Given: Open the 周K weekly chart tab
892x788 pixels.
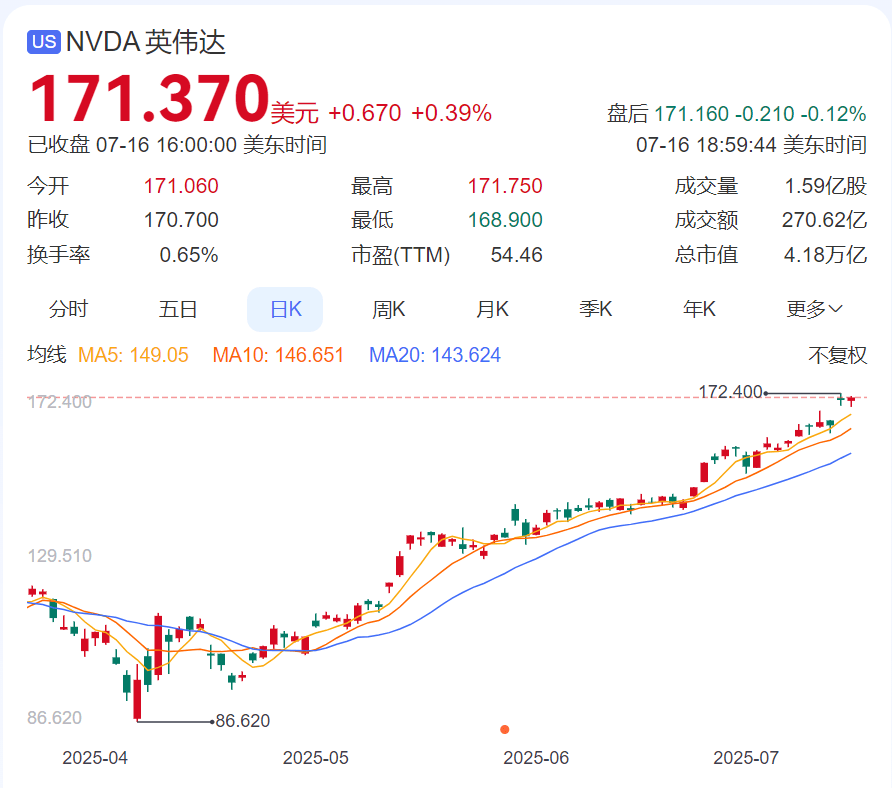Looking at the screenshot, I should [389, 309].
